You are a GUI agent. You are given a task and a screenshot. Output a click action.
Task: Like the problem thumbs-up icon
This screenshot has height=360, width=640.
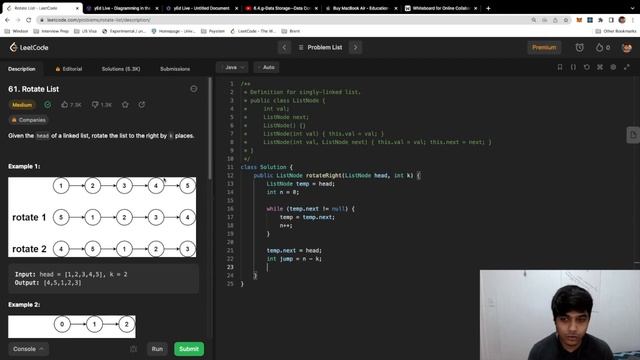64,105
